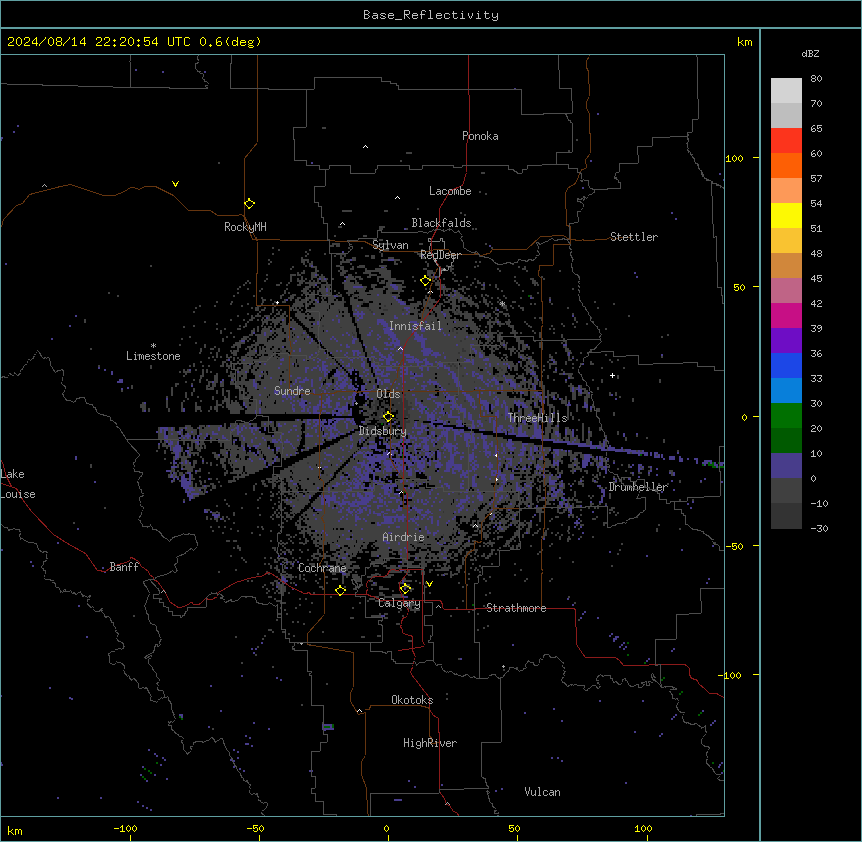Click the yellow V marker northeast of Calgary
The width and height of the screenshot is (862, 842).
429,584
